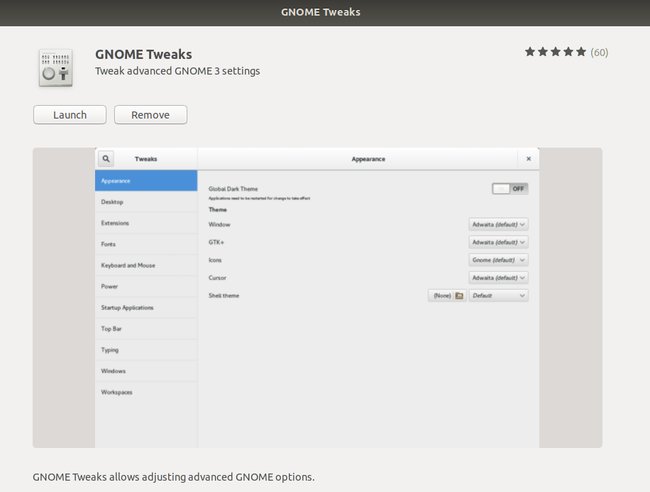
Task: Click the folder icon beside (None)
Action: pos(459,296)
